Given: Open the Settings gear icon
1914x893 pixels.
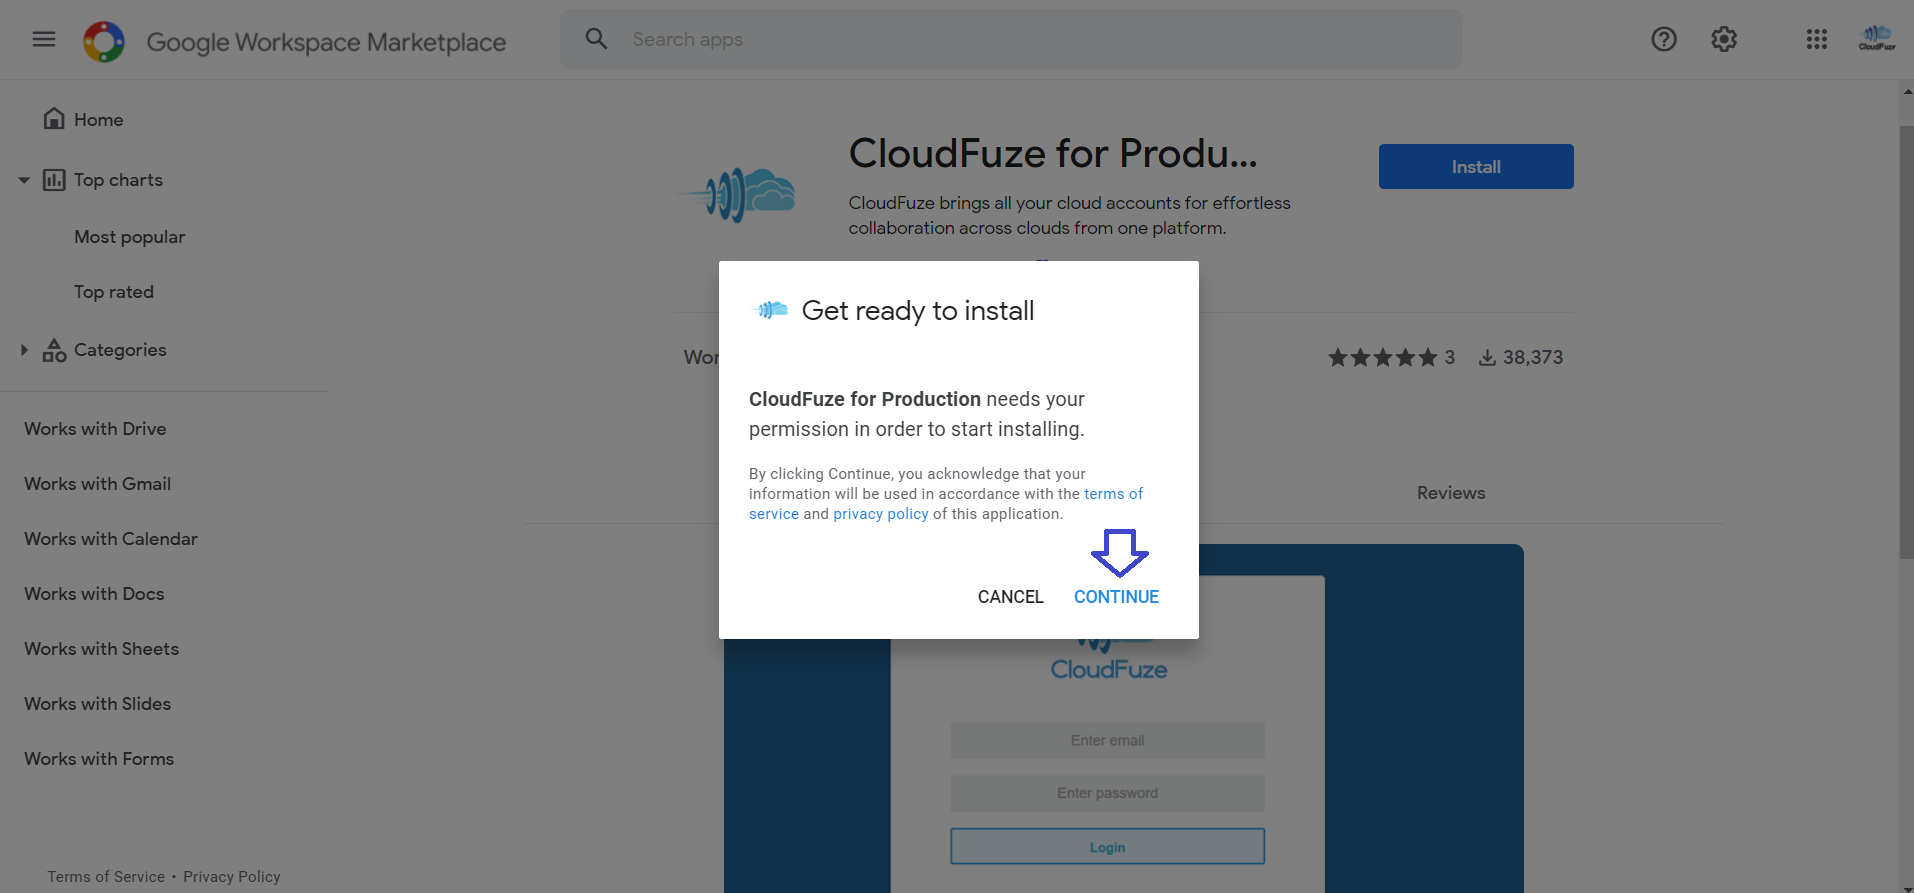Looking at the screenshot, I should pyautogui.click(x=1724, y=39).
